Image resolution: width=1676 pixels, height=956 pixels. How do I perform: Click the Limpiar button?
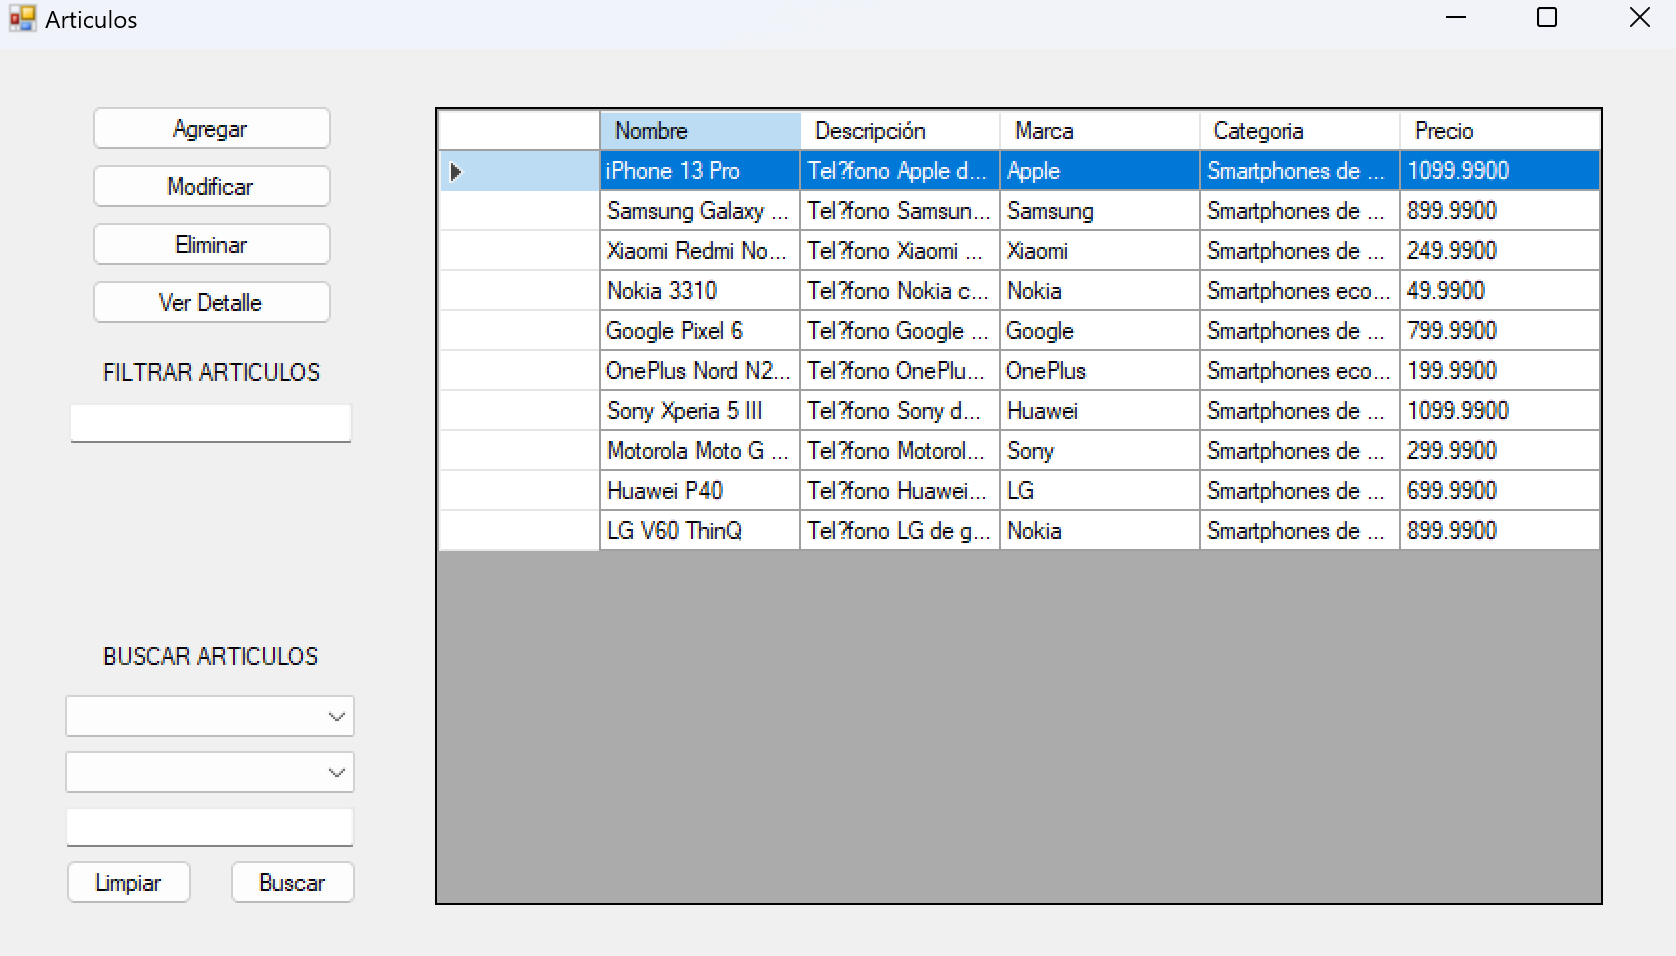click(128, 883)
